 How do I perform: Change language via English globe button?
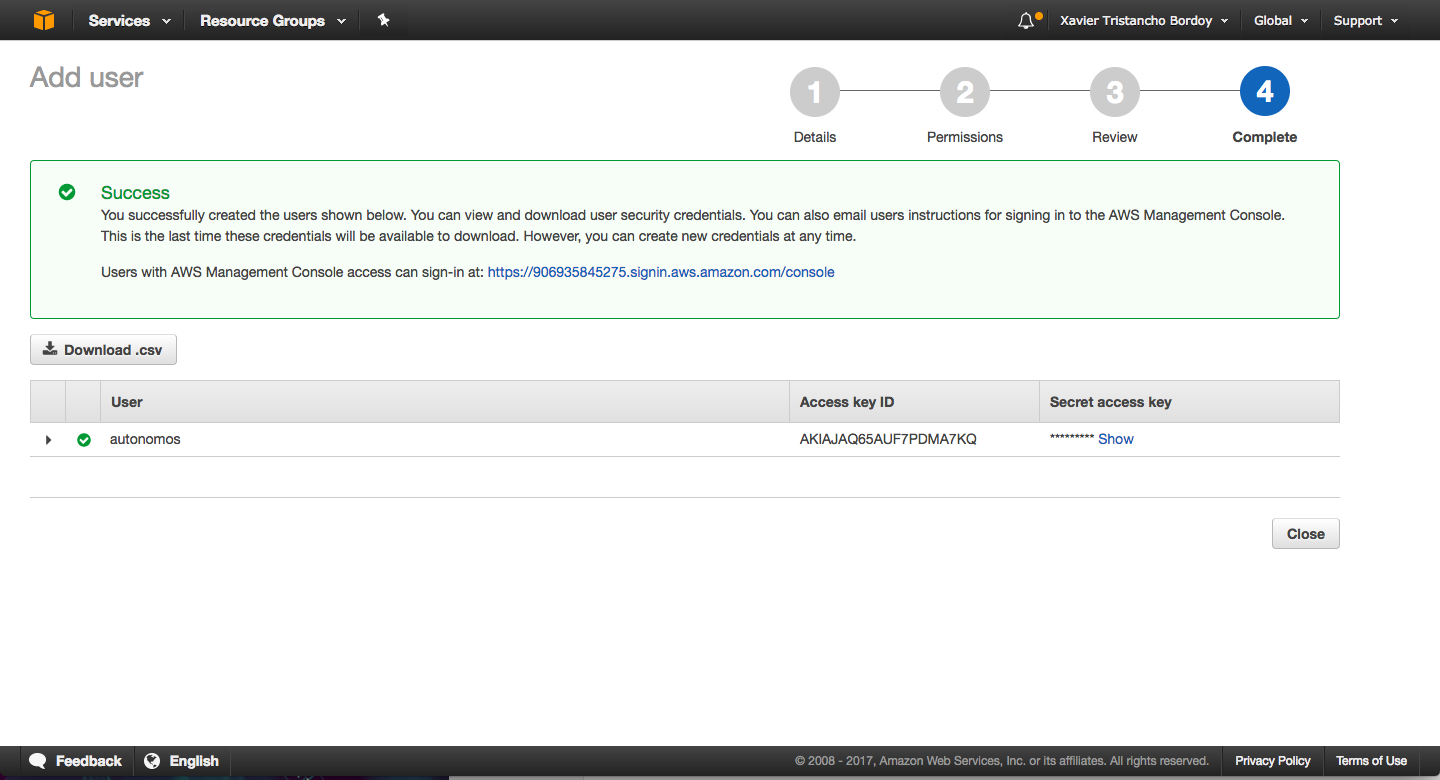pyautogui.click(x=182, y=761)
